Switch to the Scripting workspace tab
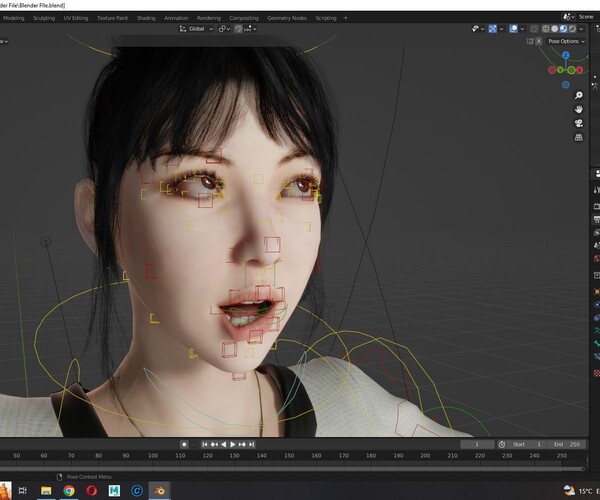600x500 pixels. pyautogui.click(x=326, y=18)
